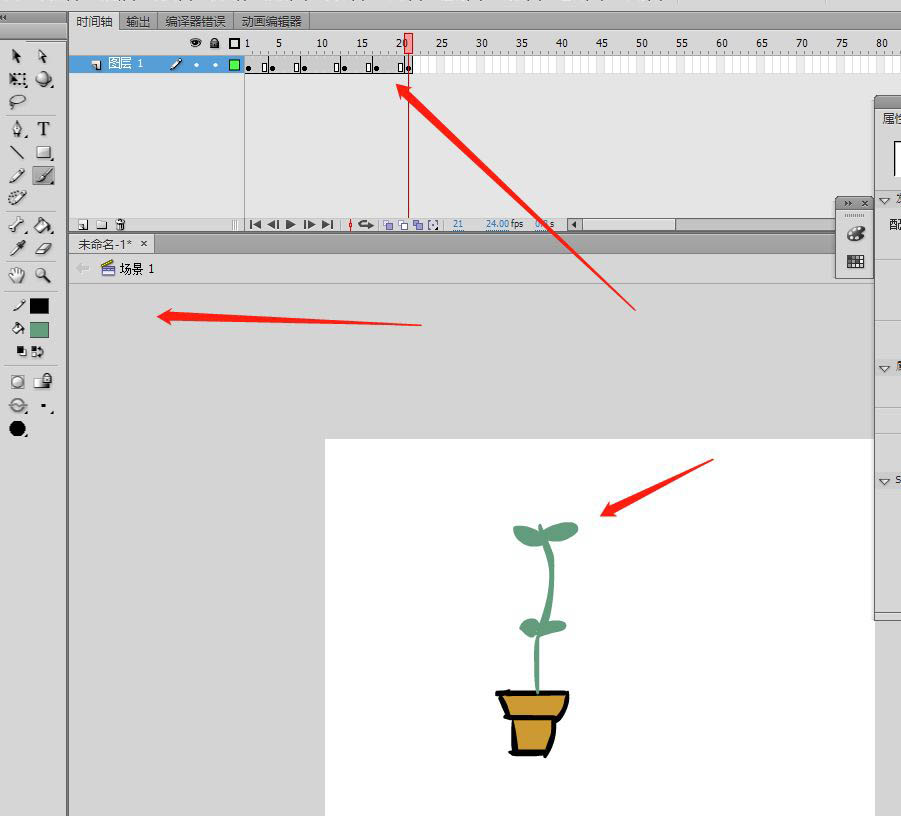Click the delete layer trash icon
Image resolution: width=901 pixels, height=816 pixels.
point(120,225)
